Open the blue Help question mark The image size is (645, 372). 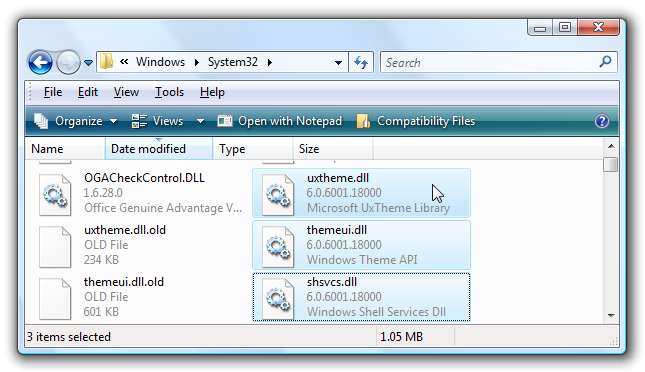pos(601,121)
